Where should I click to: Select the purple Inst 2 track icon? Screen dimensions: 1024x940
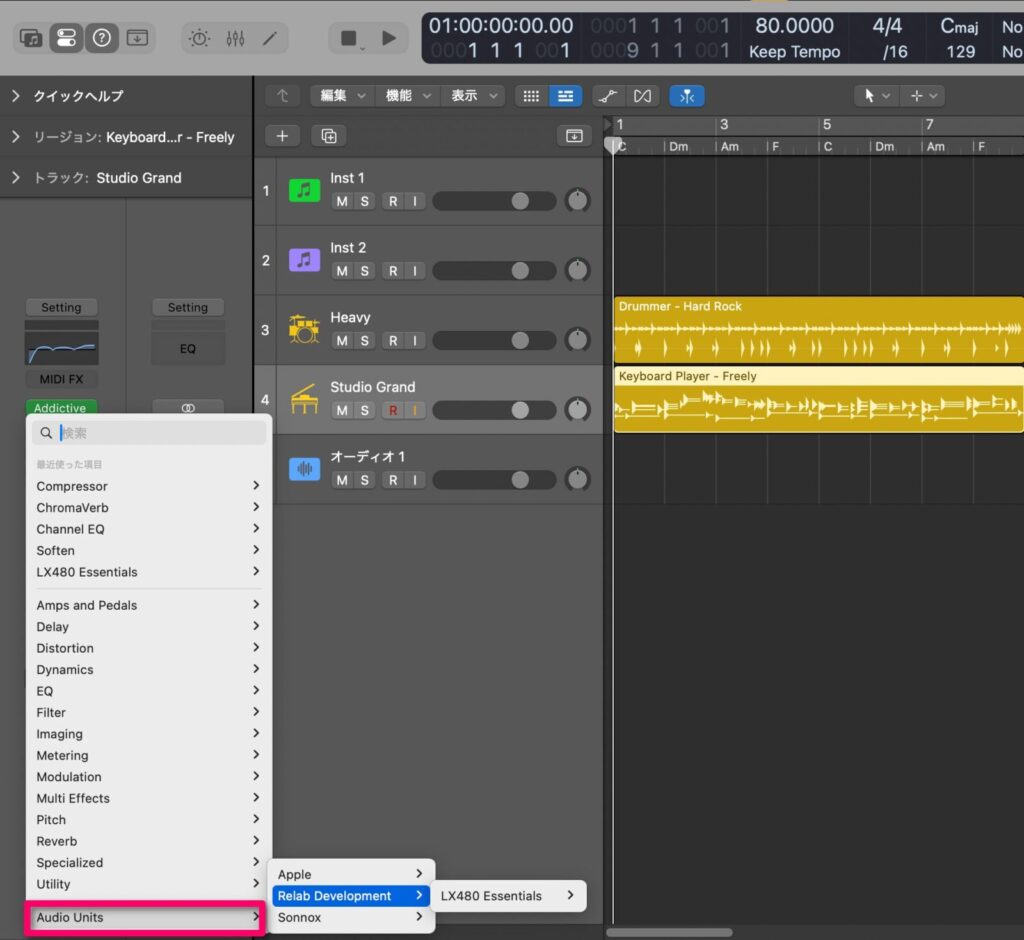[304, 260]
